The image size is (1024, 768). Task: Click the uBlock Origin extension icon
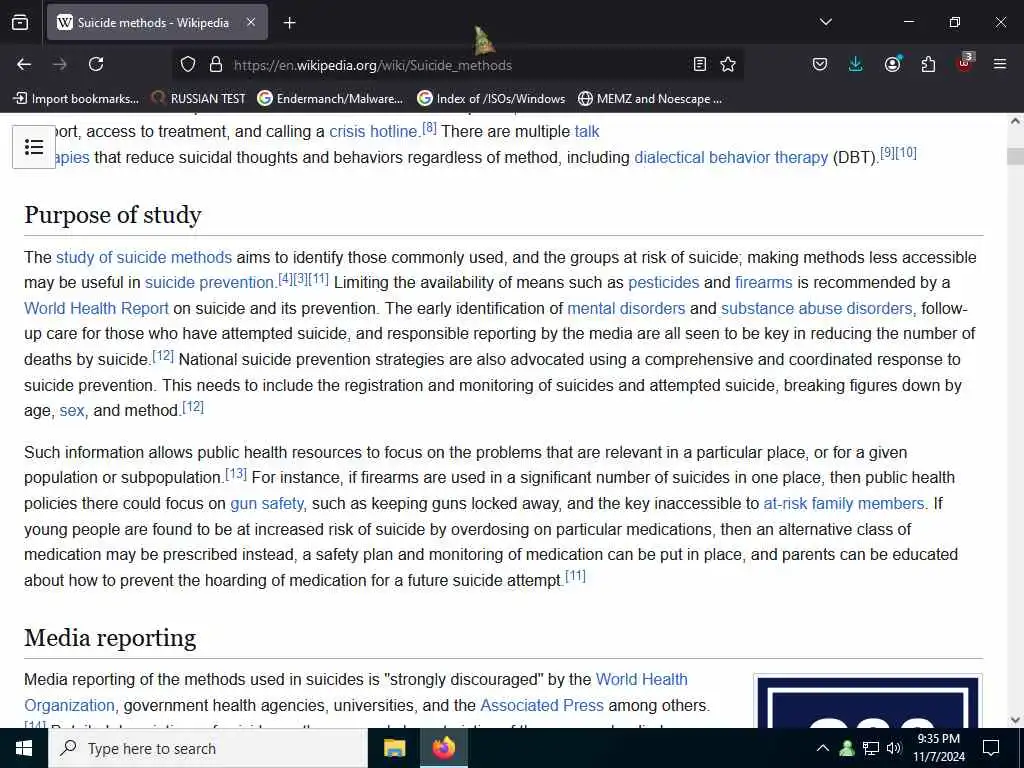click(965, 63)
